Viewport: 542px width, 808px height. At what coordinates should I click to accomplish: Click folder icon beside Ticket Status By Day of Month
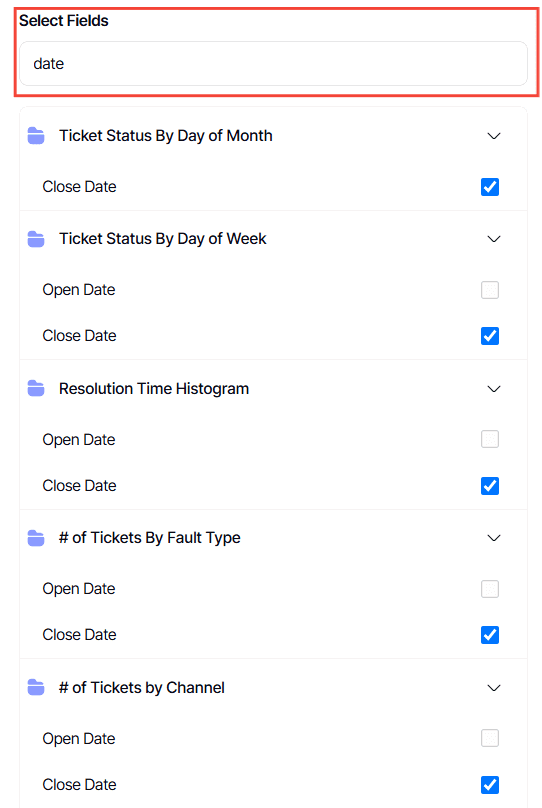click(36, 136)
